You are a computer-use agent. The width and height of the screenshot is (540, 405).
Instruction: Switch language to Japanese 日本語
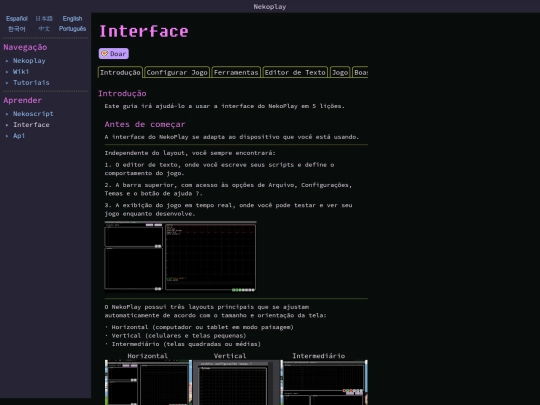coord(44,19)
